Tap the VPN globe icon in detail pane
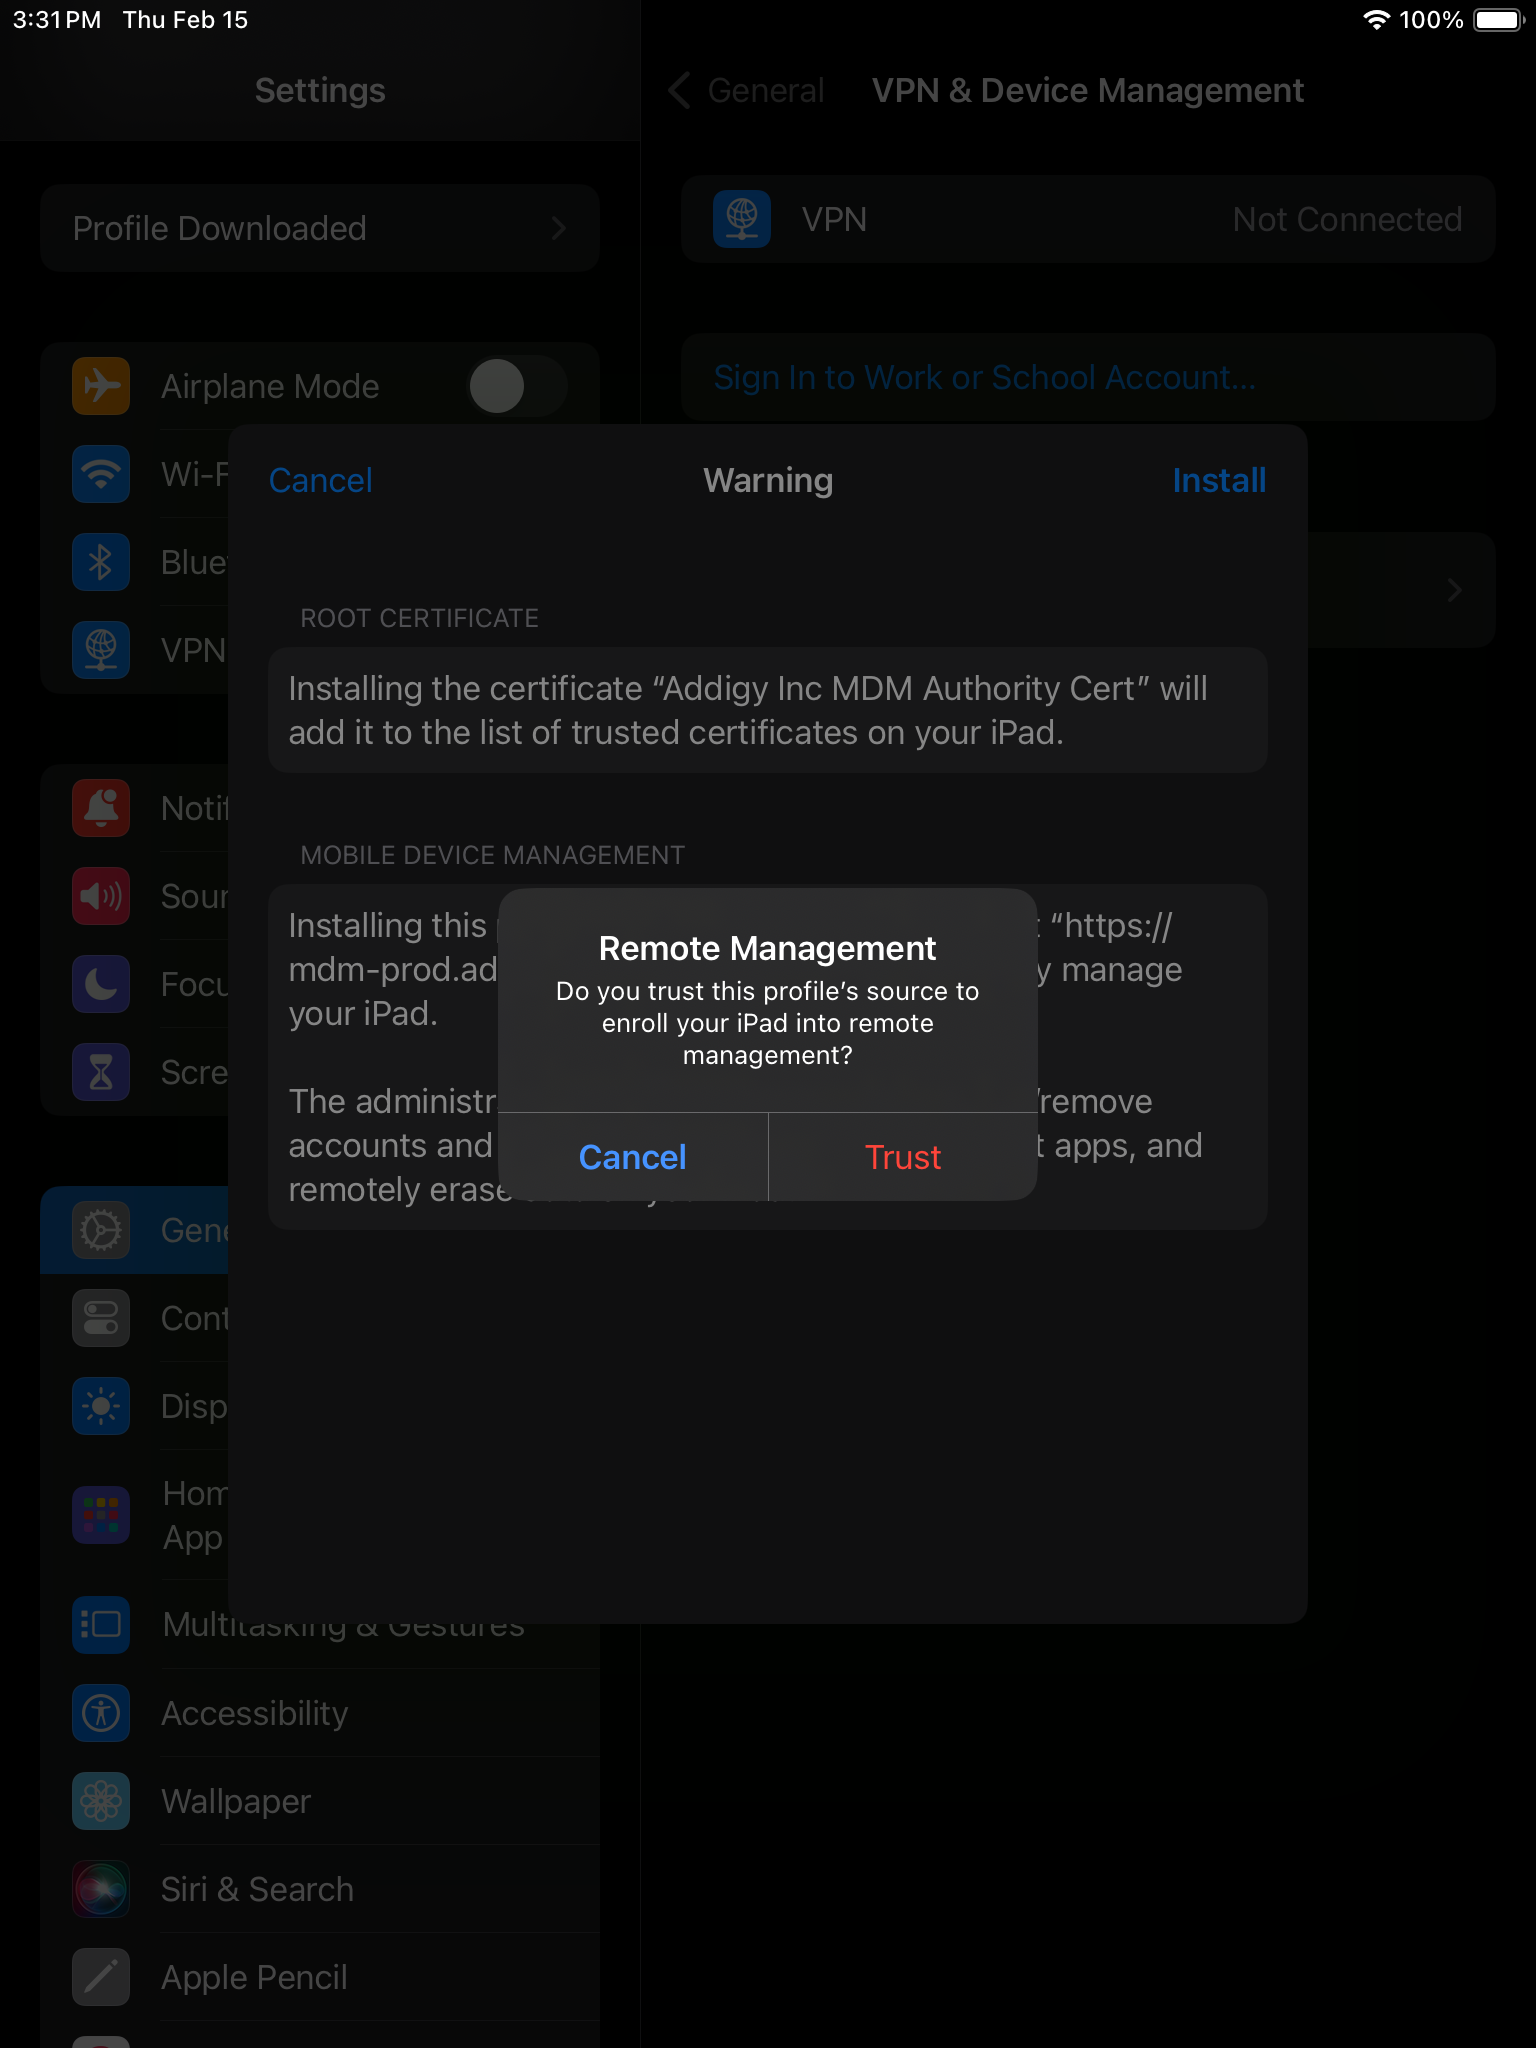The width and height of the screenshot is (1536, 2048). 742,219
